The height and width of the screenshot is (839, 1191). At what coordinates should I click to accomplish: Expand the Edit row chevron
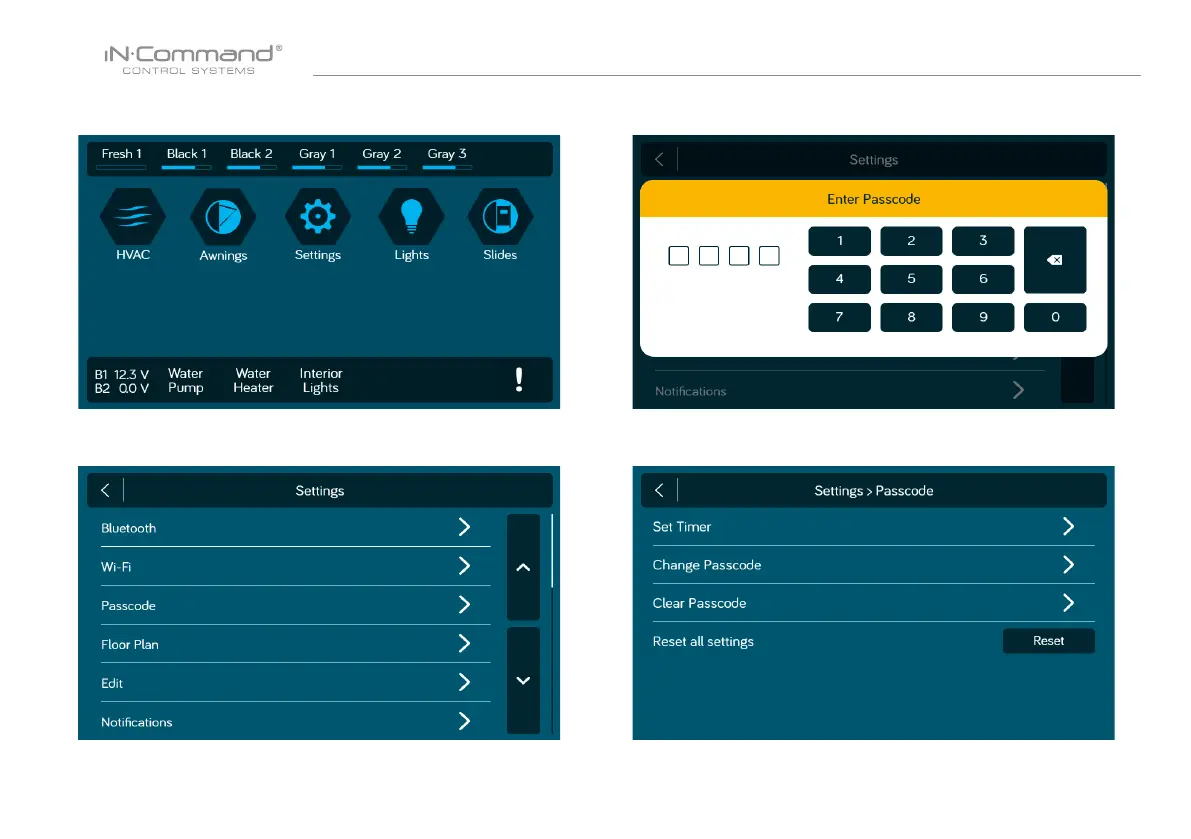tap(464, 682)
